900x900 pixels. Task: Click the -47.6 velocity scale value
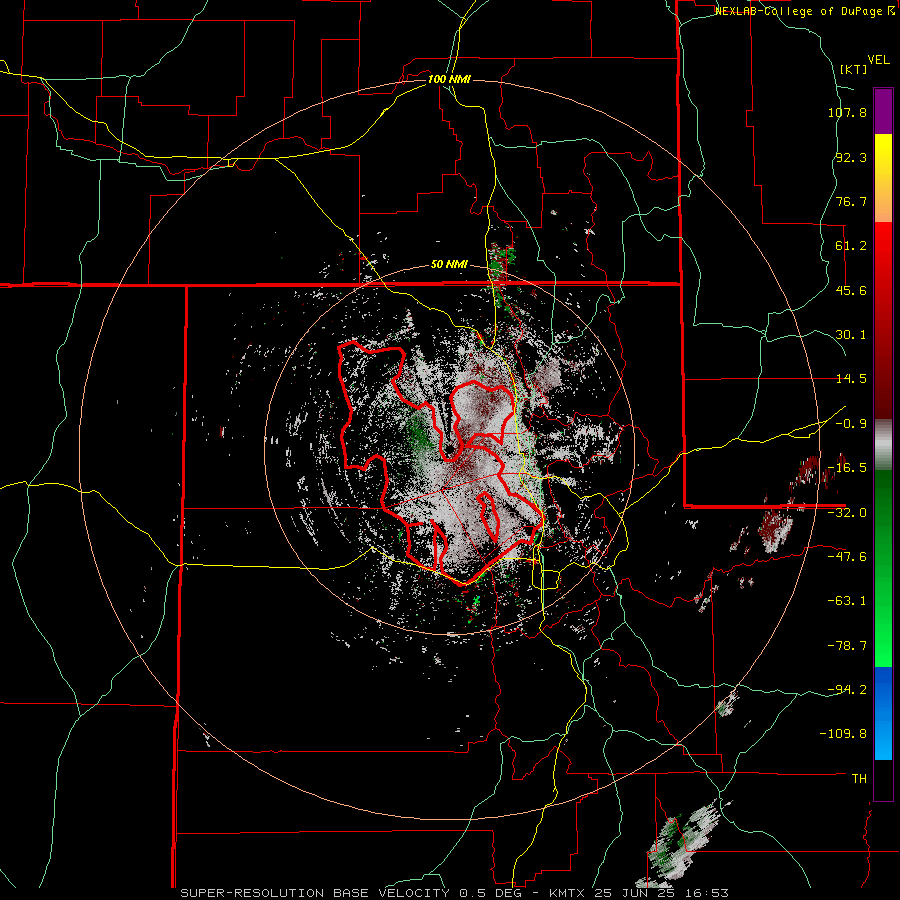(x=847, y=557)
